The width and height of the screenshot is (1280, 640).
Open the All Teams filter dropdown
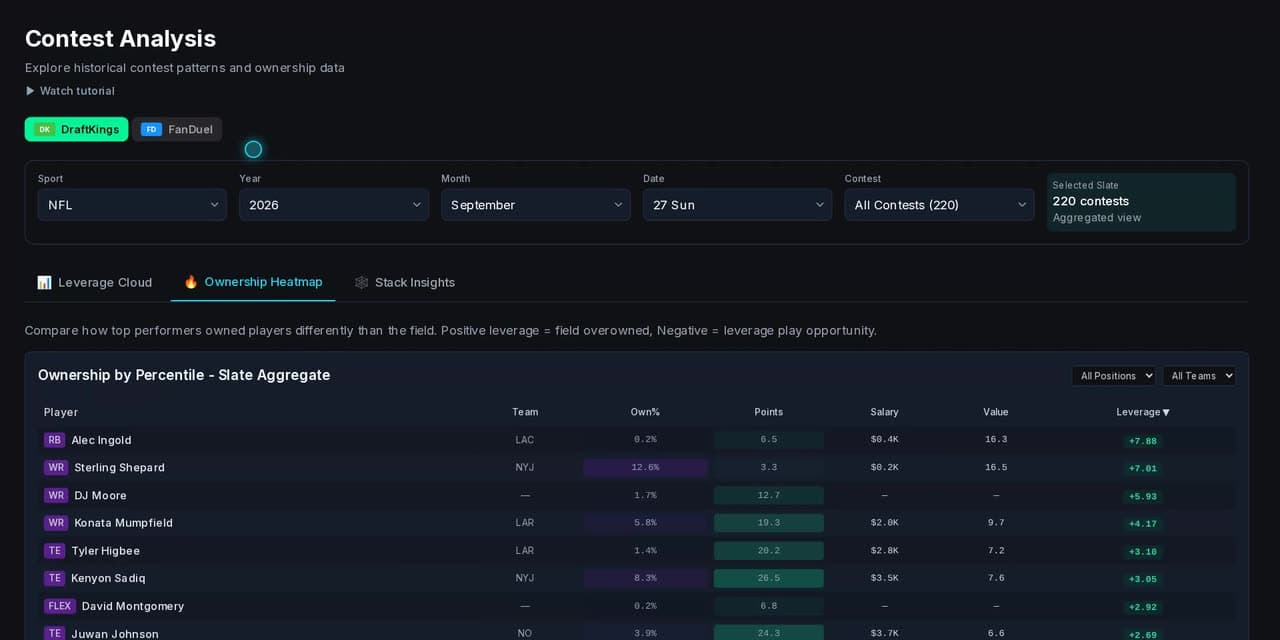[x=1199, y=376]
